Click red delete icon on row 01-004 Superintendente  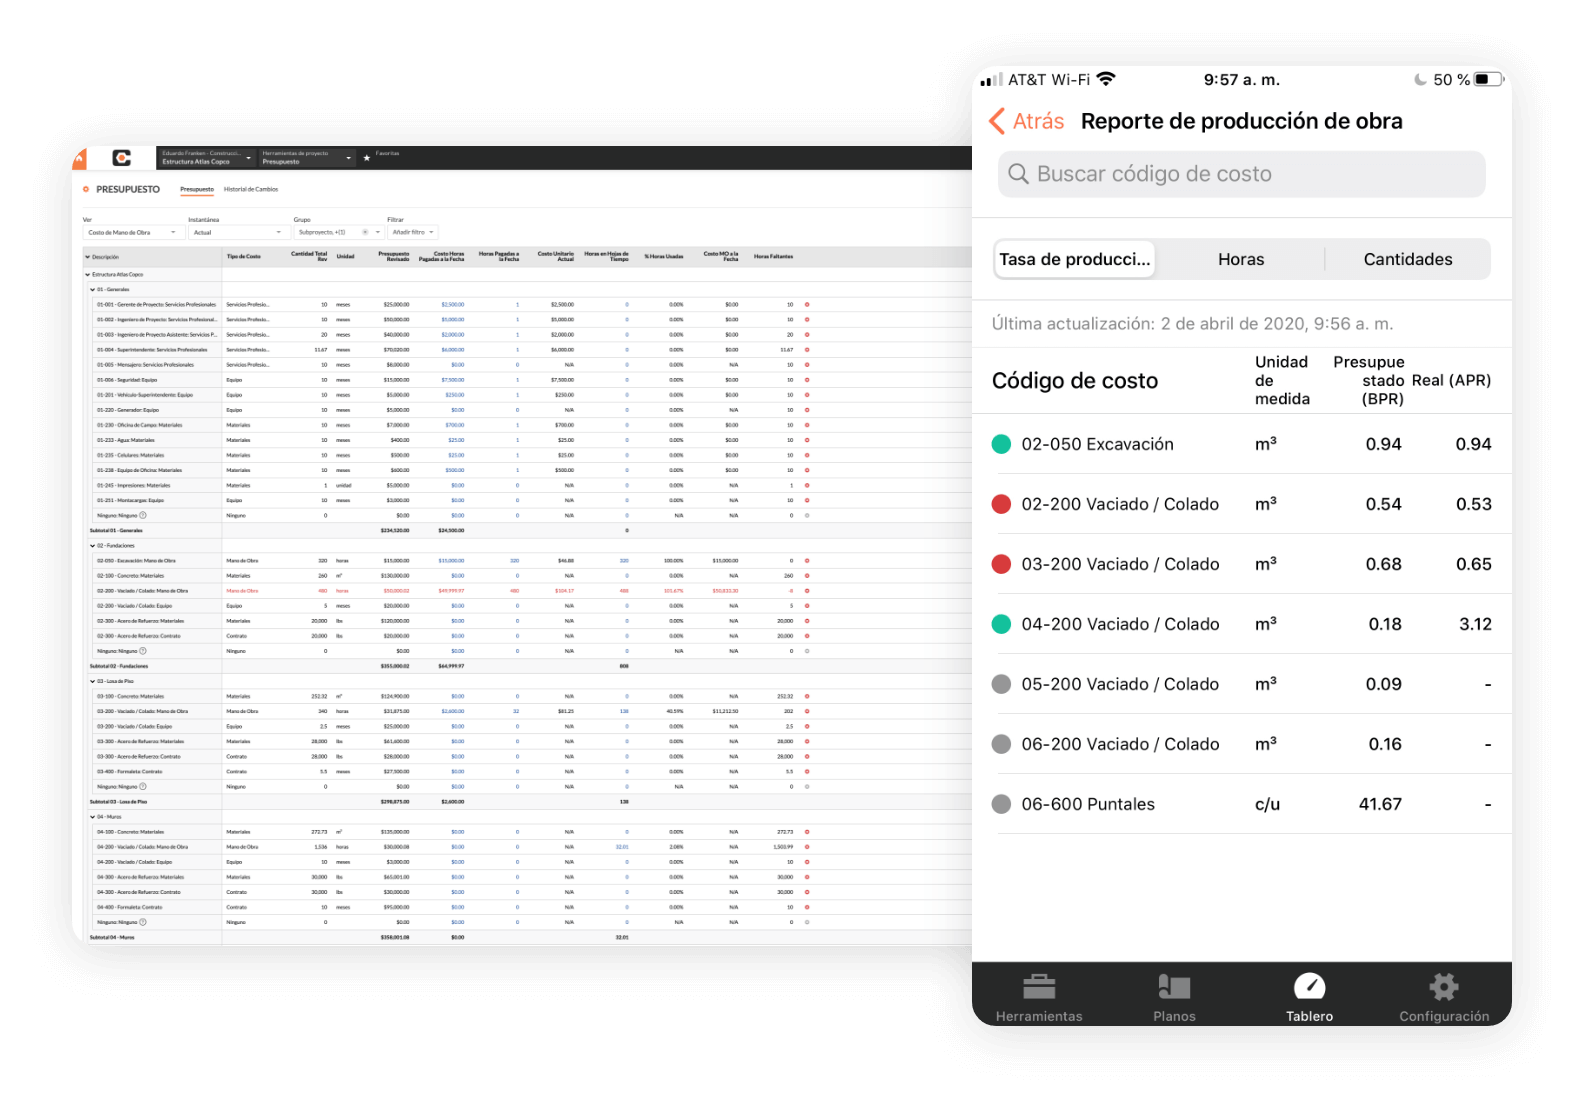807,350
